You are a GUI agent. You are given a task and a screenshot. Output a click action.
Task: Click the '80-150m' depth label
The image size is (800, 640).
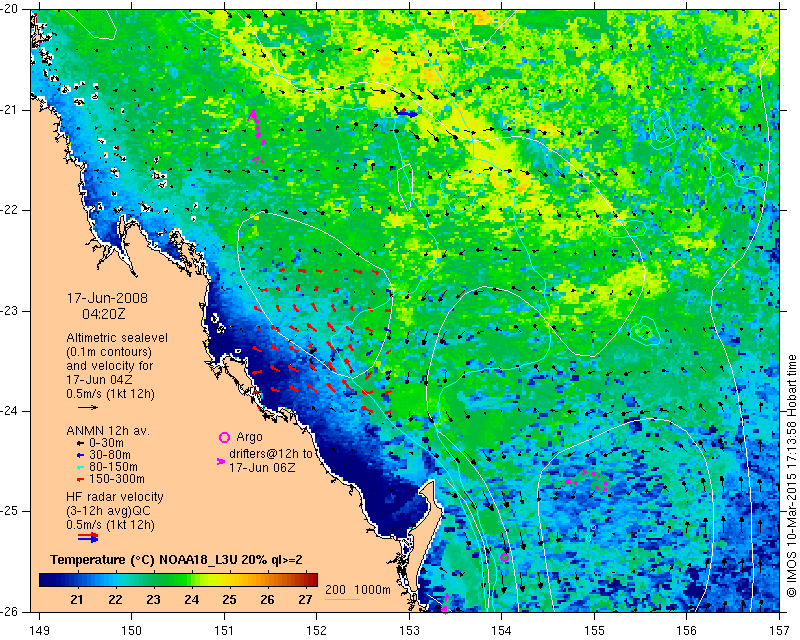pyautogui.click(x=113, y=467)
